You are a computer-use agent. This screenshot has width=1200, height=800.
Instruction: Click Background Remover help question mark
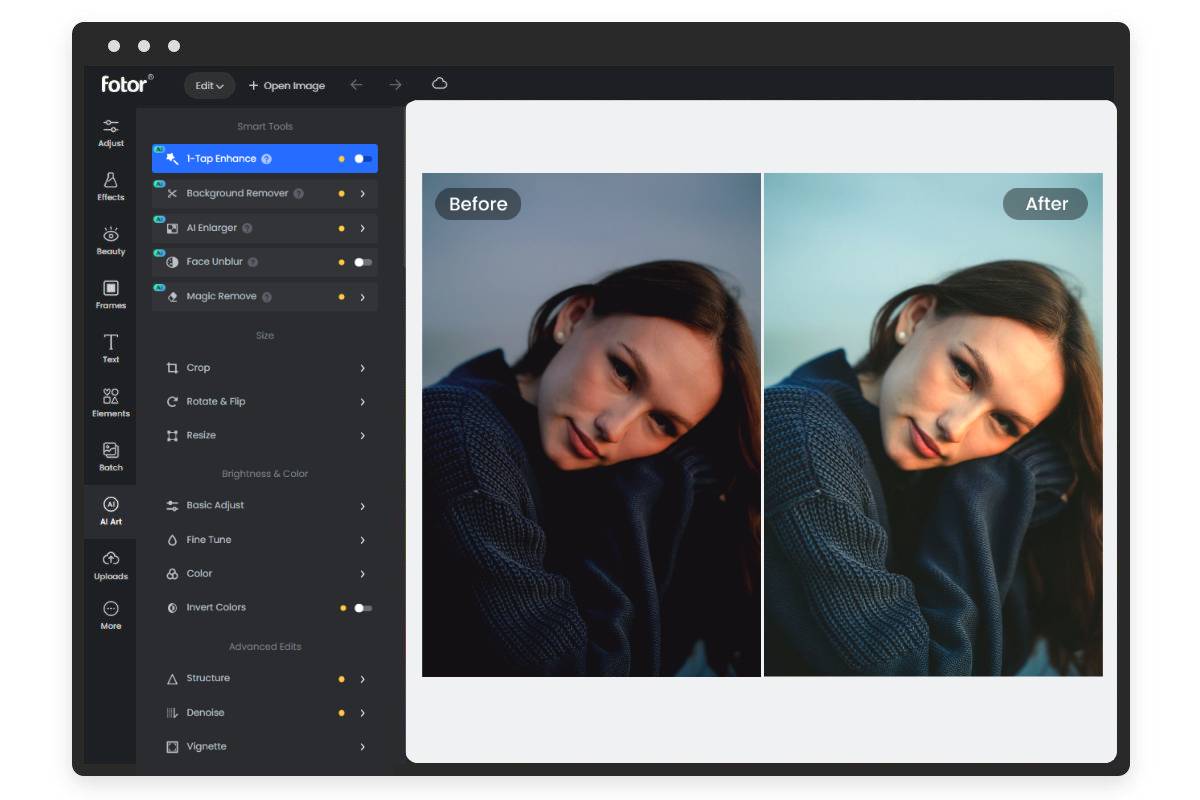298,194
